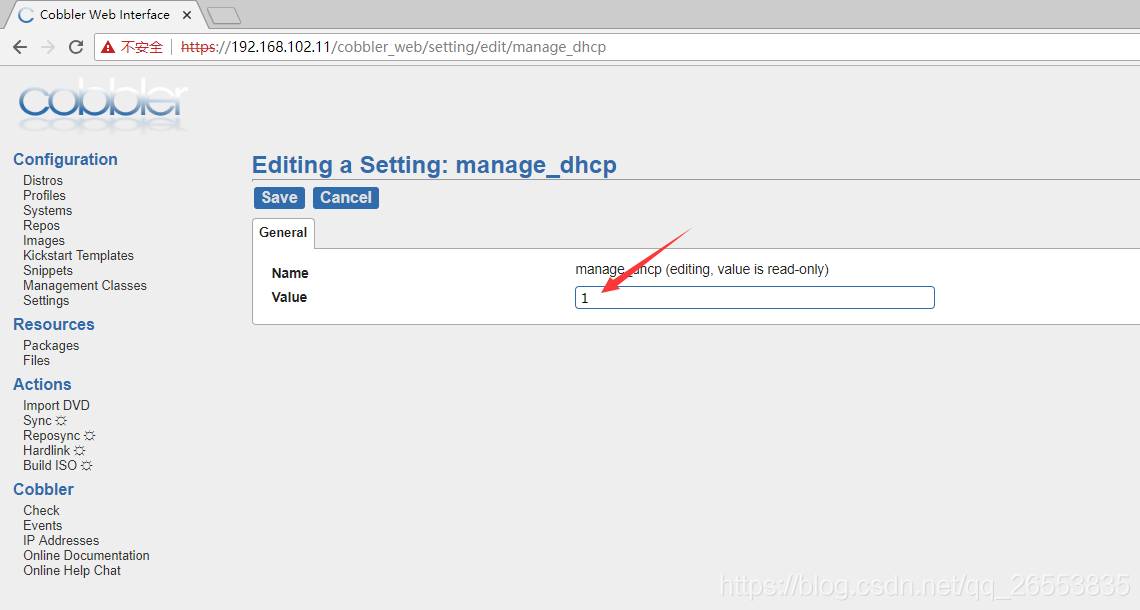Go to Systems page
This screenshot has width=1140, height=610.
(x=47, y=211)
